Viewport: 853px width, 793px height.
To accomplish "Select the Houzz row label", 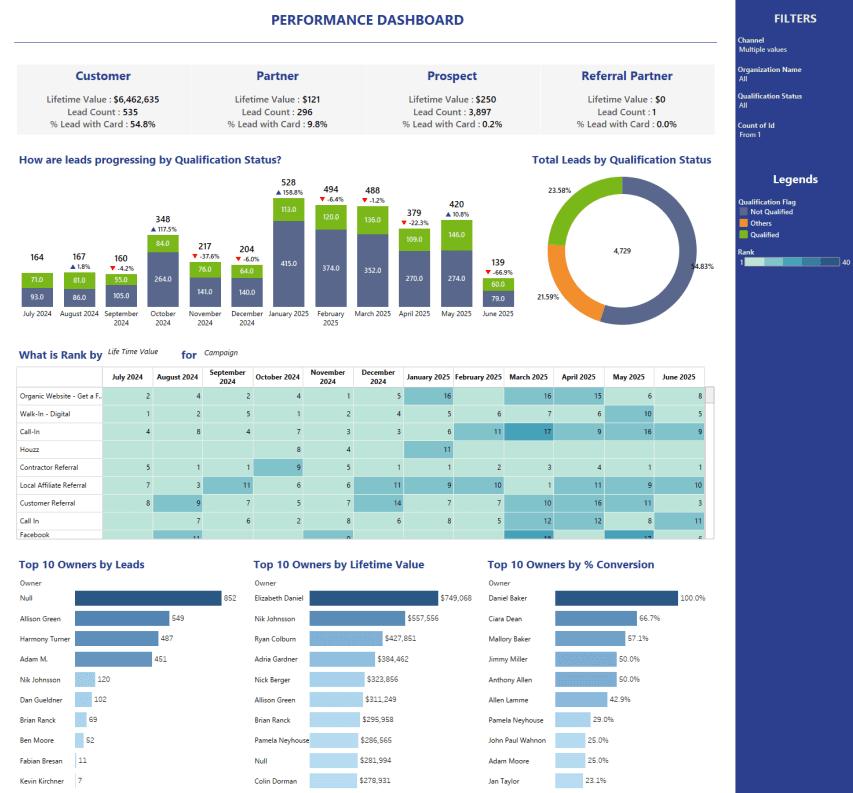I will 59,449.
